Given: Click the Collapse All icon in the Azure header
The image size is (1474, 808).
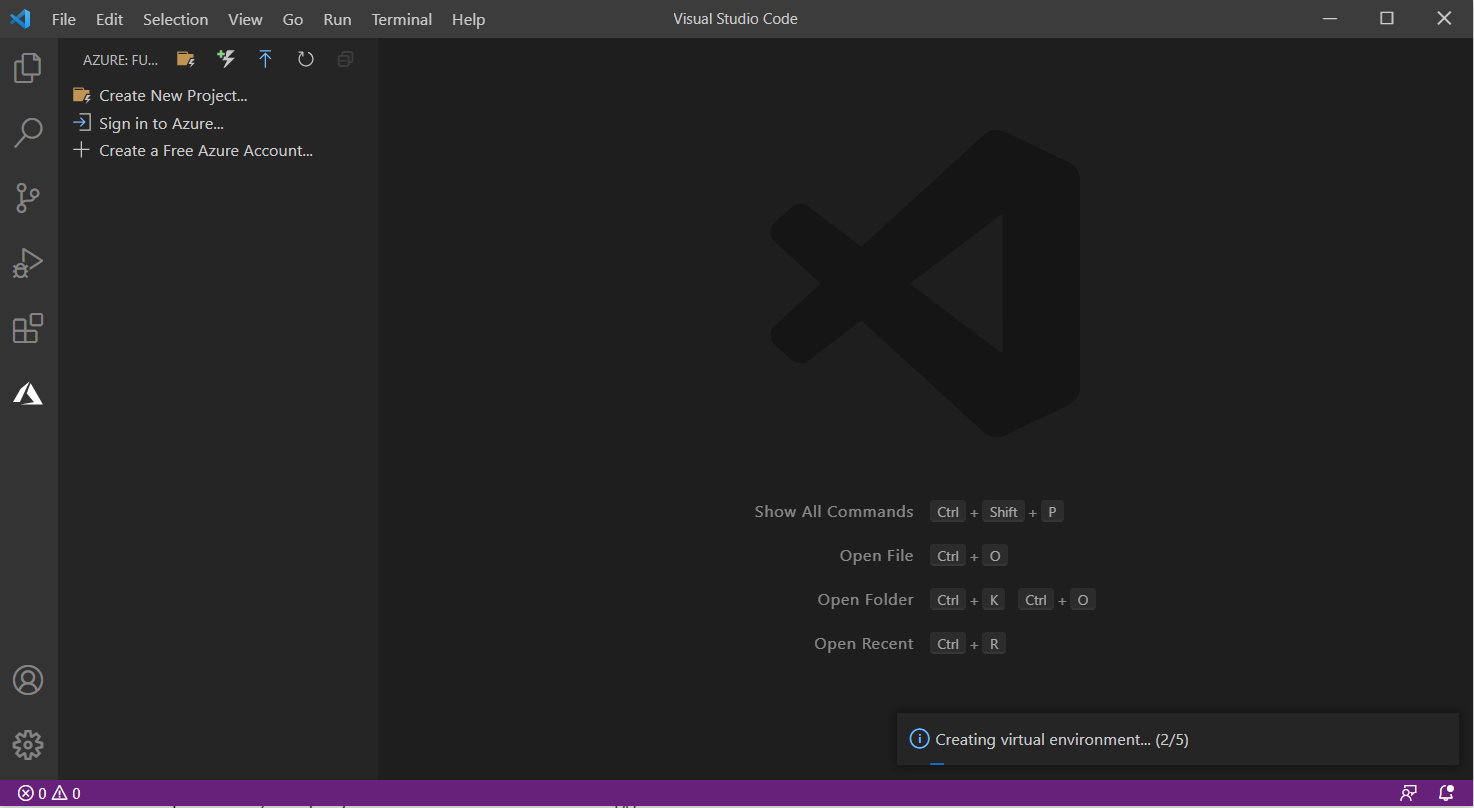Looking at the screenshot, I should 345,59.
